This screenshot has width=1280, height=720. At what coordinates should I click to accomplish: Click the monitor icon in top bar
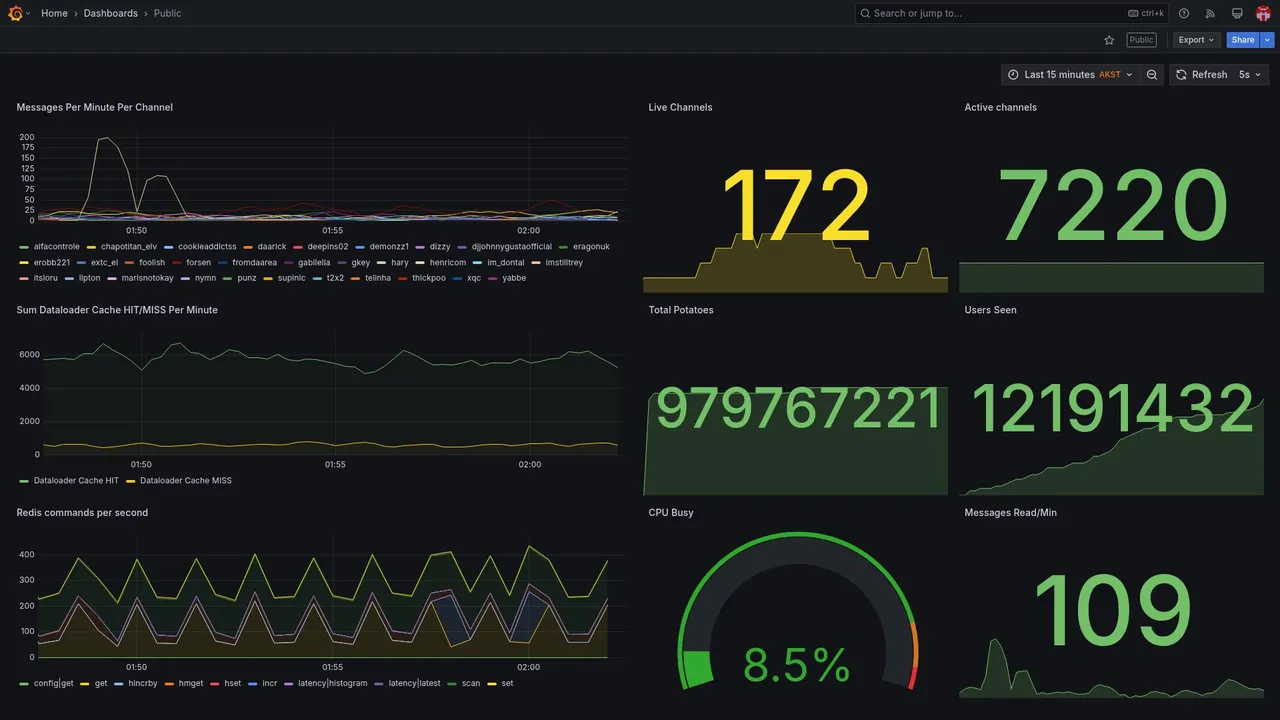tap(1237, 13)
